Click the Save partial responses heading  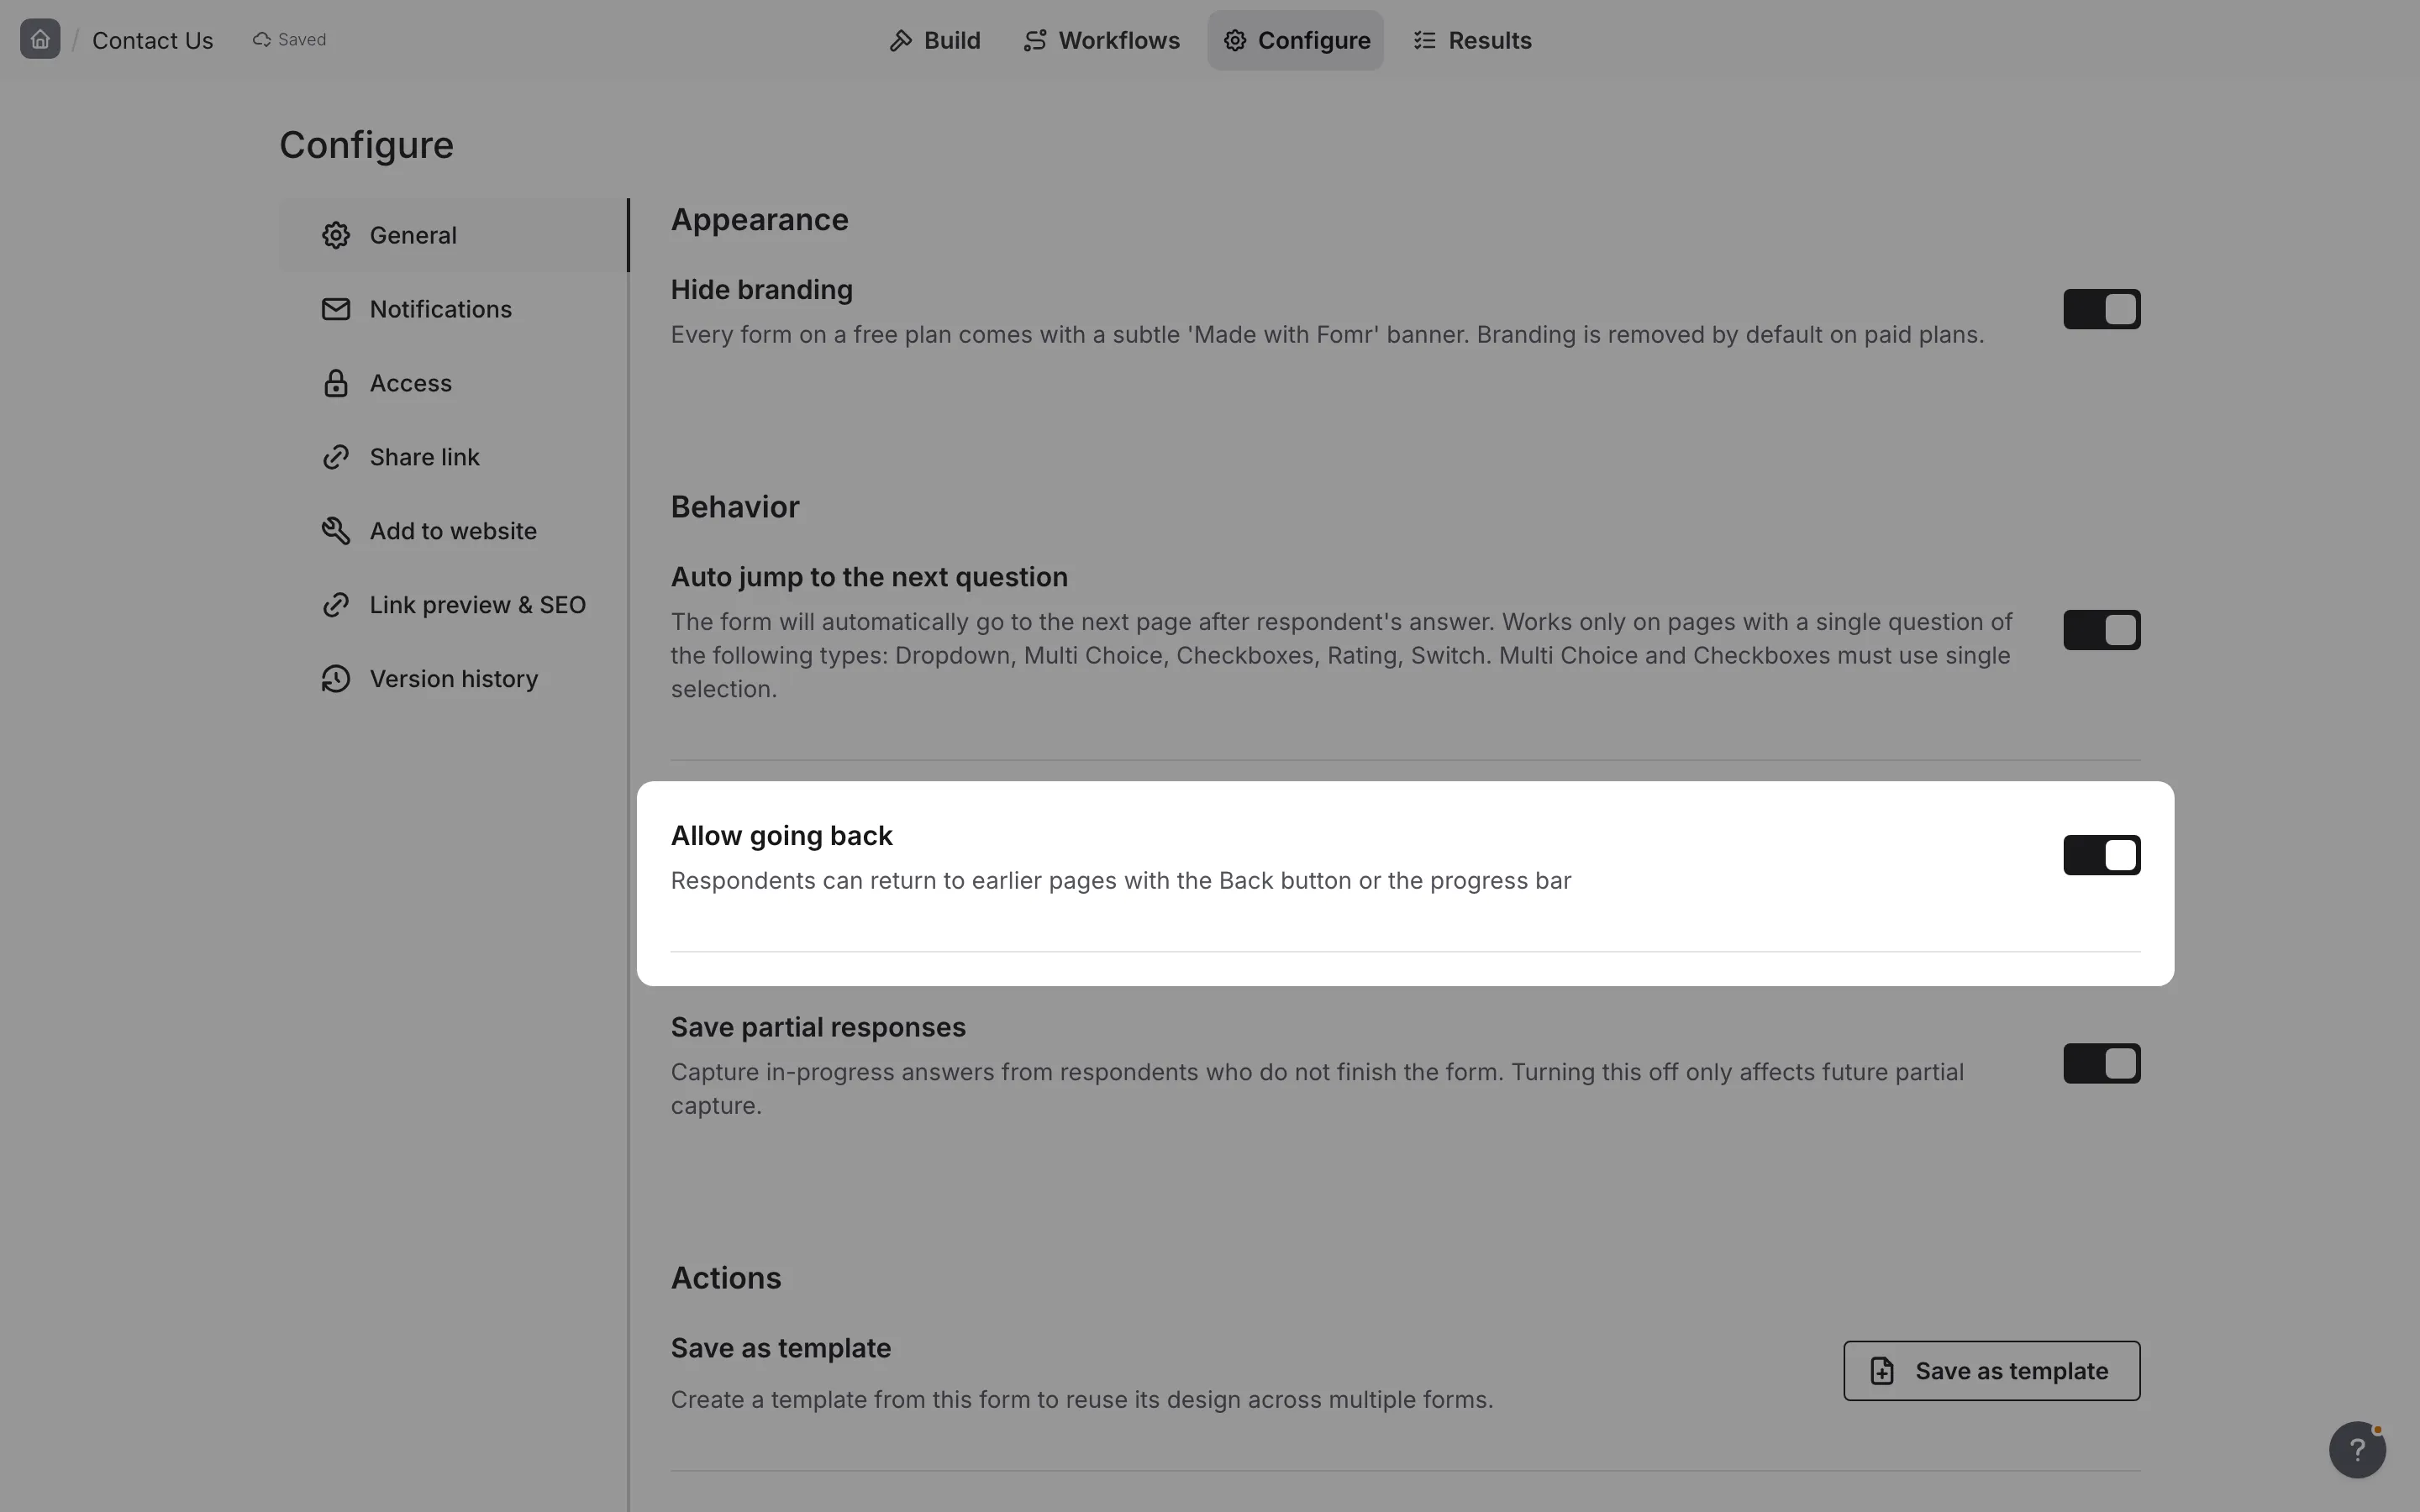(x=818, y=1028)
